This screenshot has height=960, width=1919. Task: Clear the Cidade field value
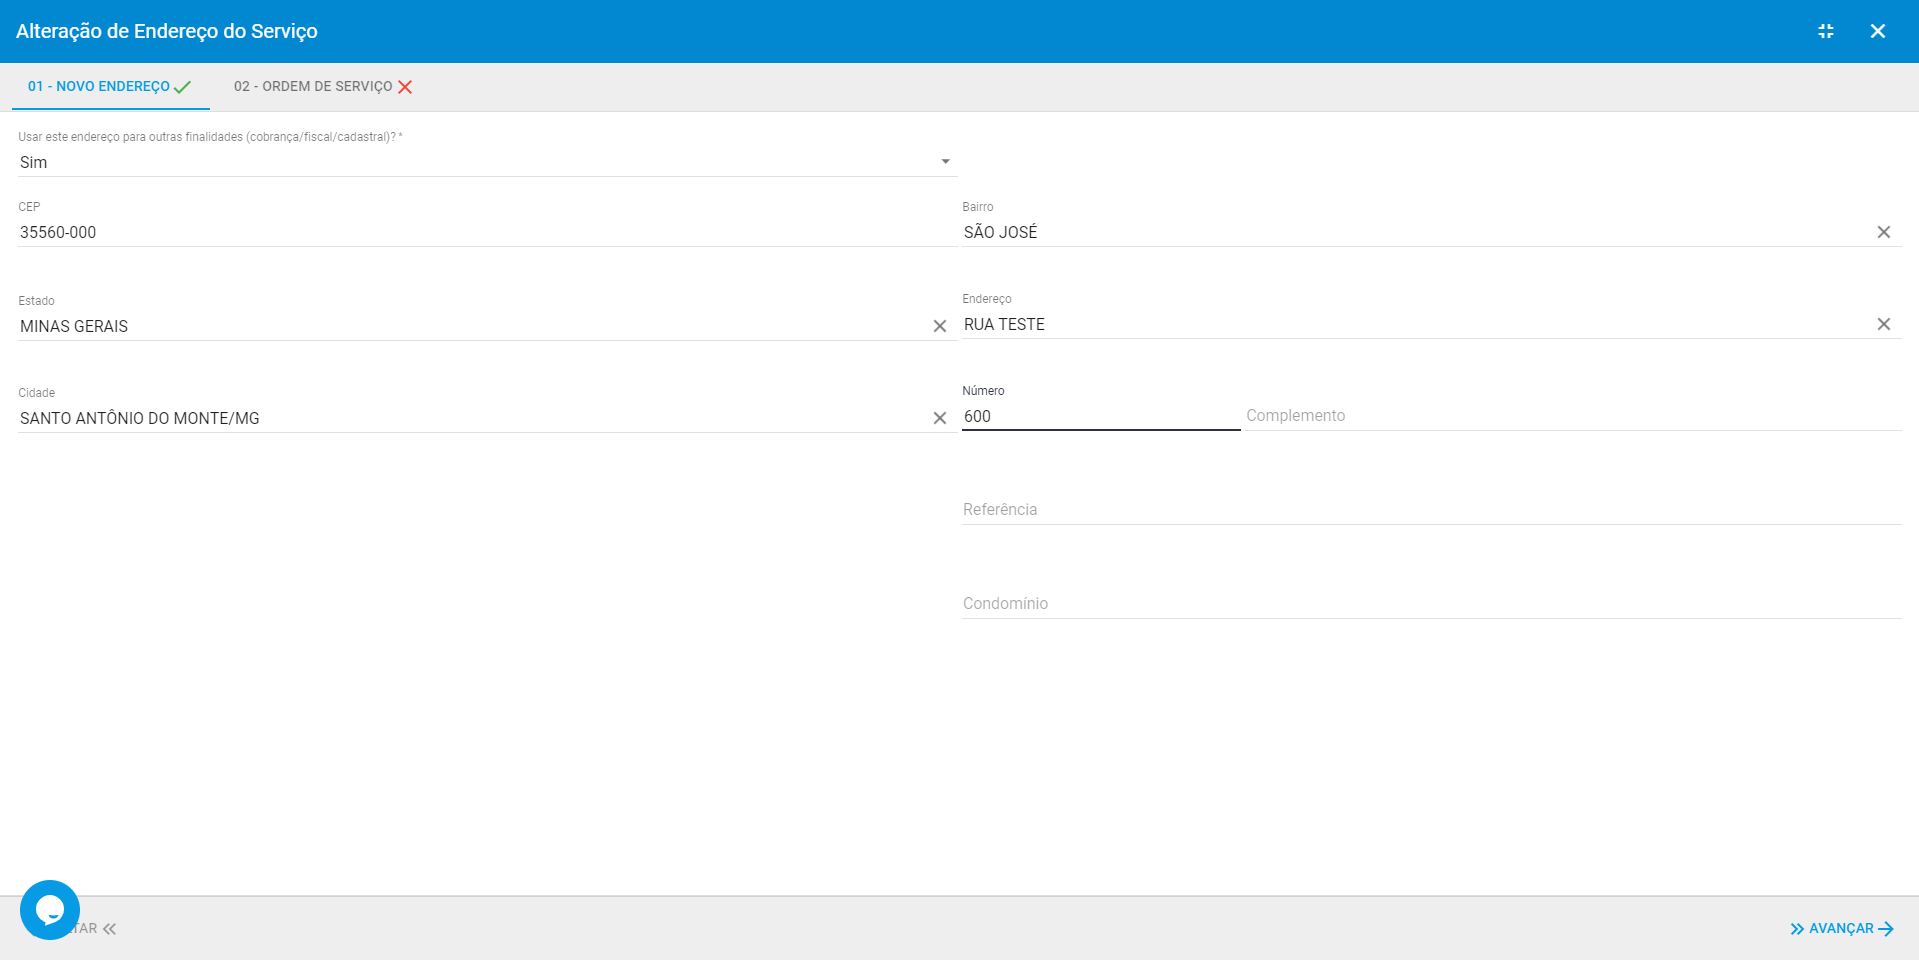pyautogui.click(x=940, y=418)
